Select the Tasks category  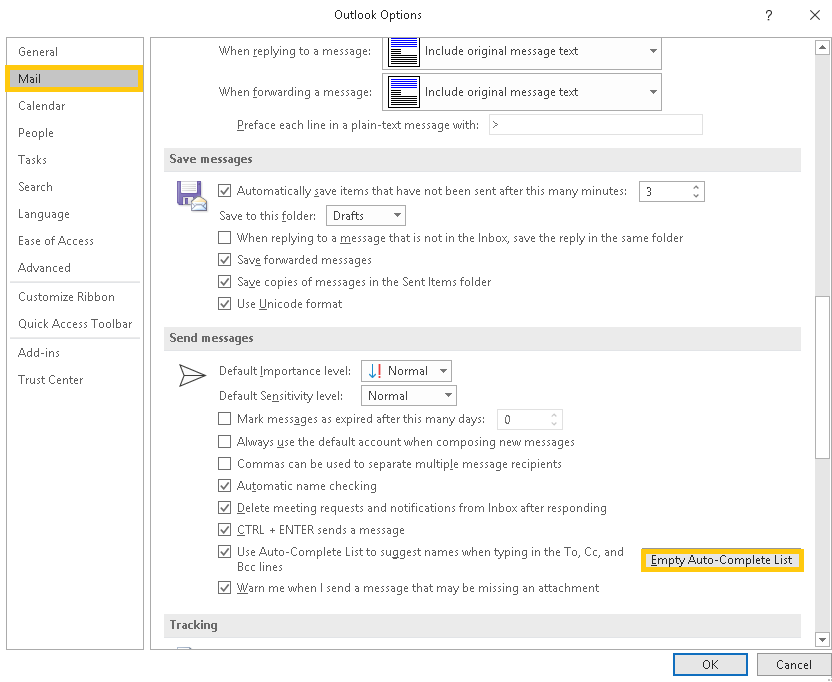[x=75, y=160]
